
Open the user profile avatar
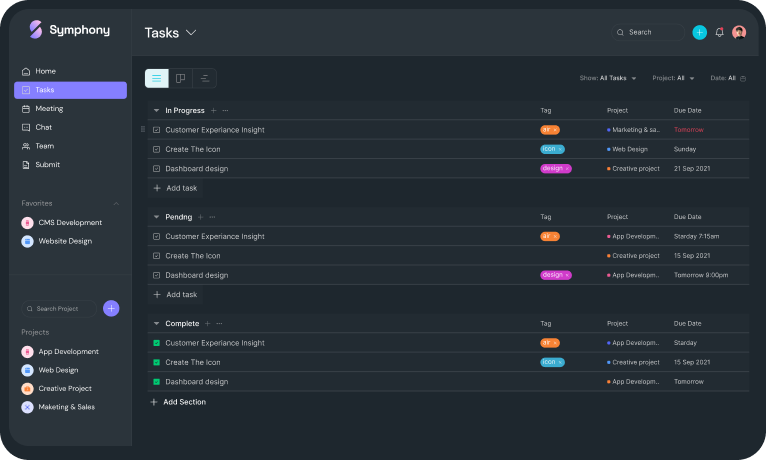(739, 32)
